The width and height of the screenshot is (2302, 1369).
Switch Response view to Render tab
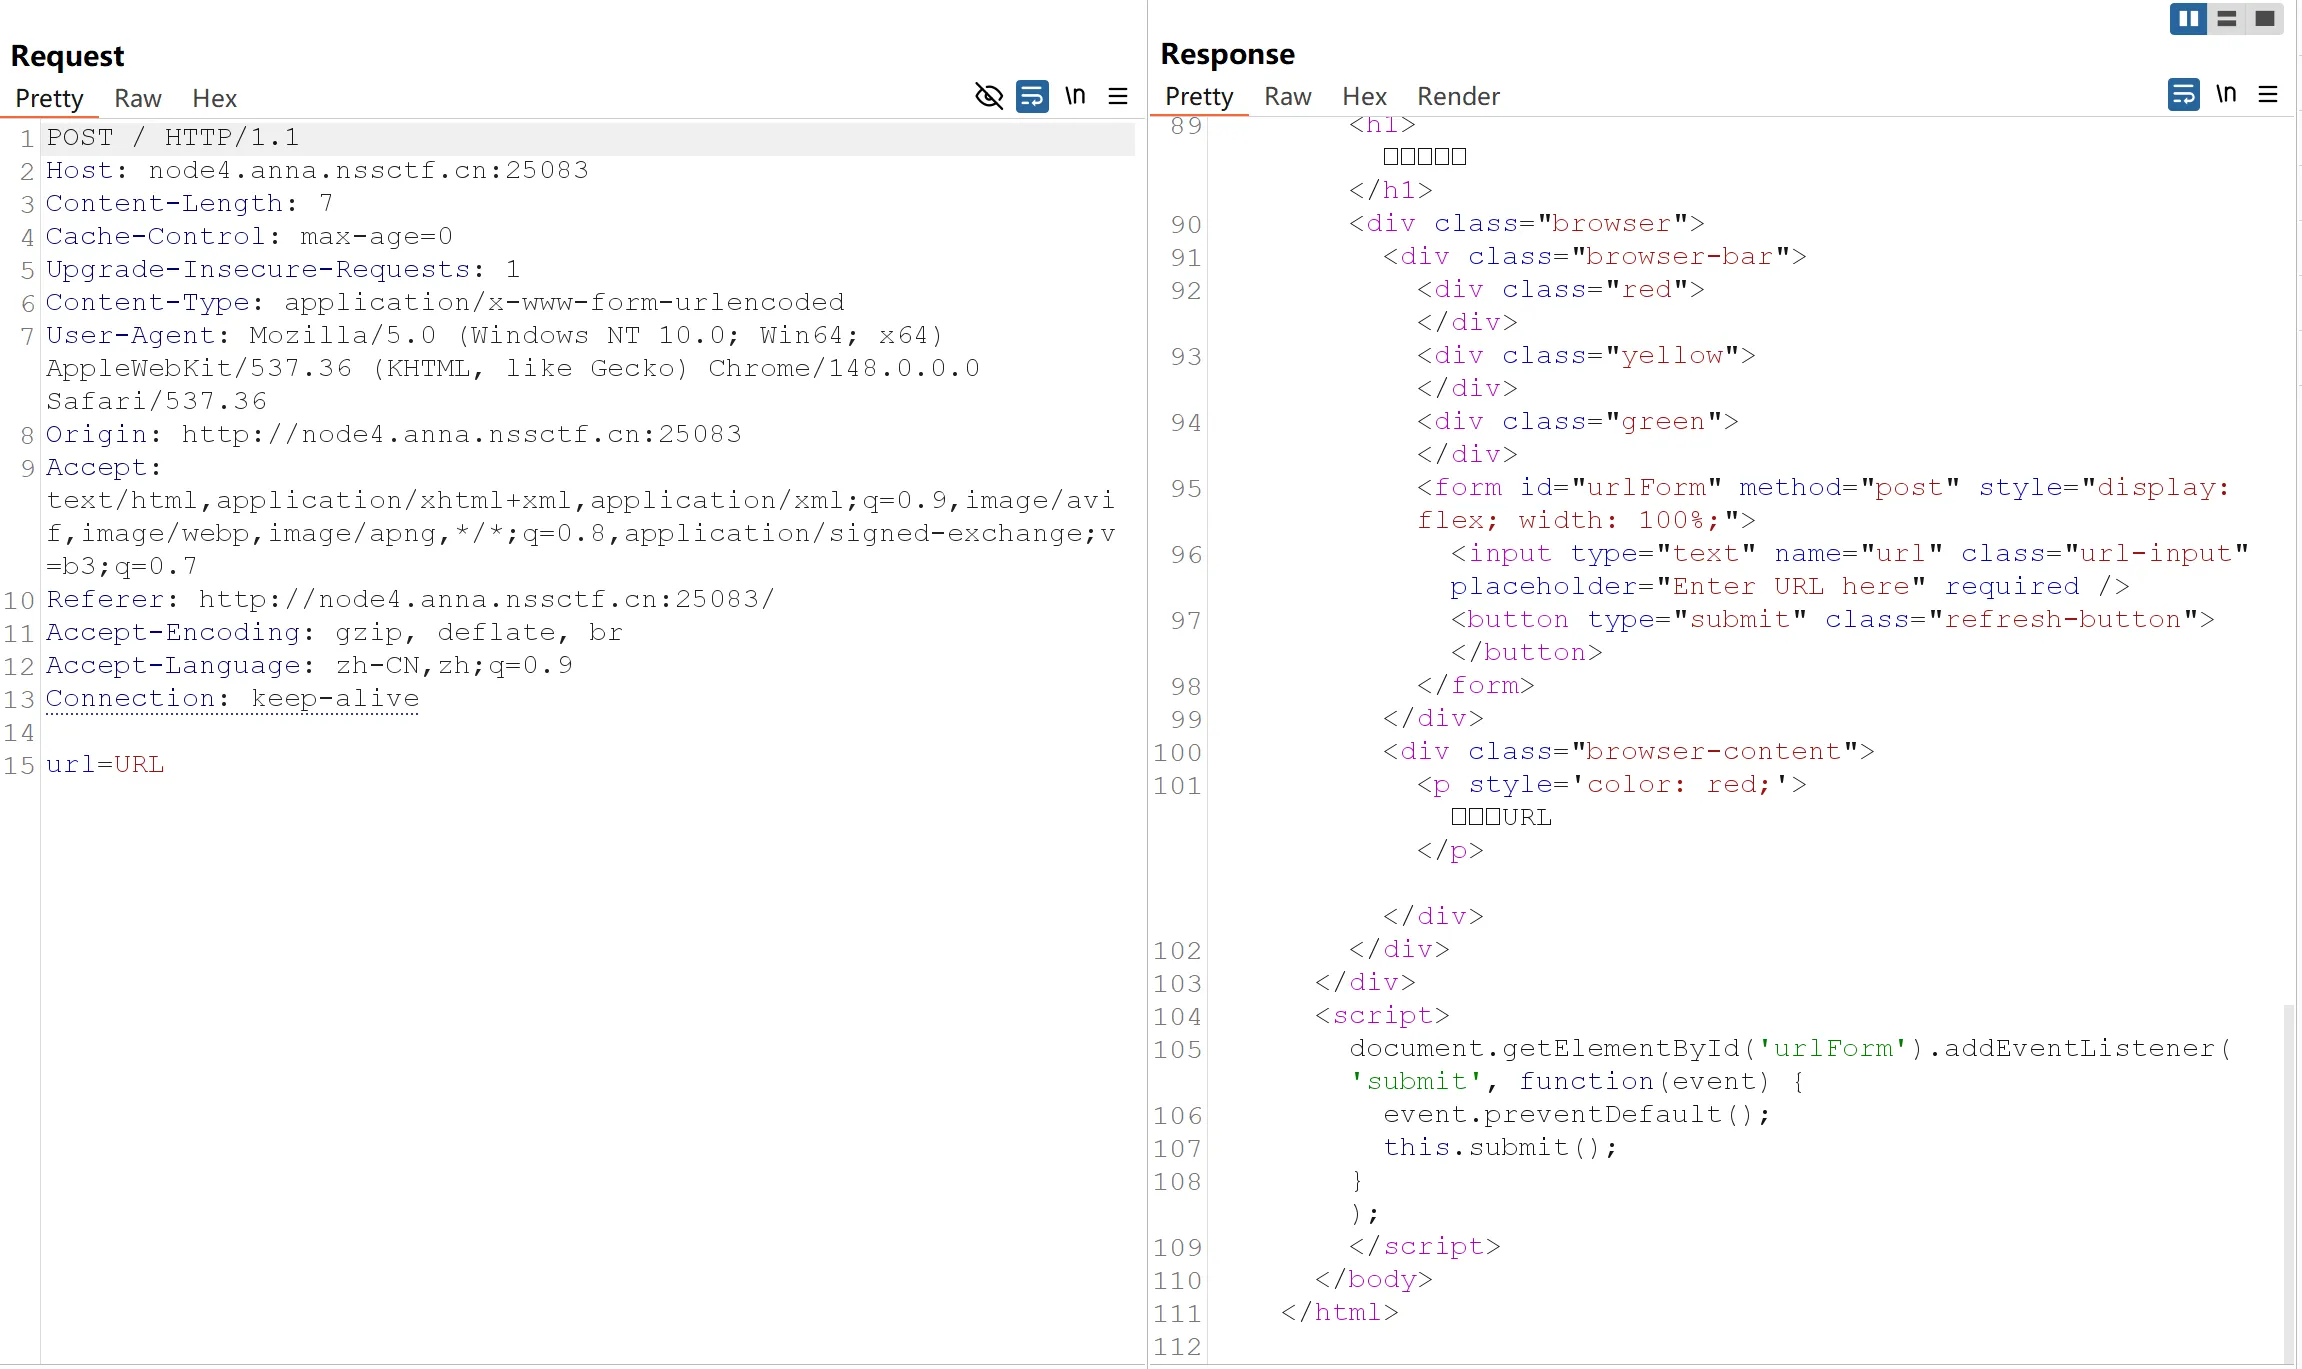click(x=1458, y=96)
